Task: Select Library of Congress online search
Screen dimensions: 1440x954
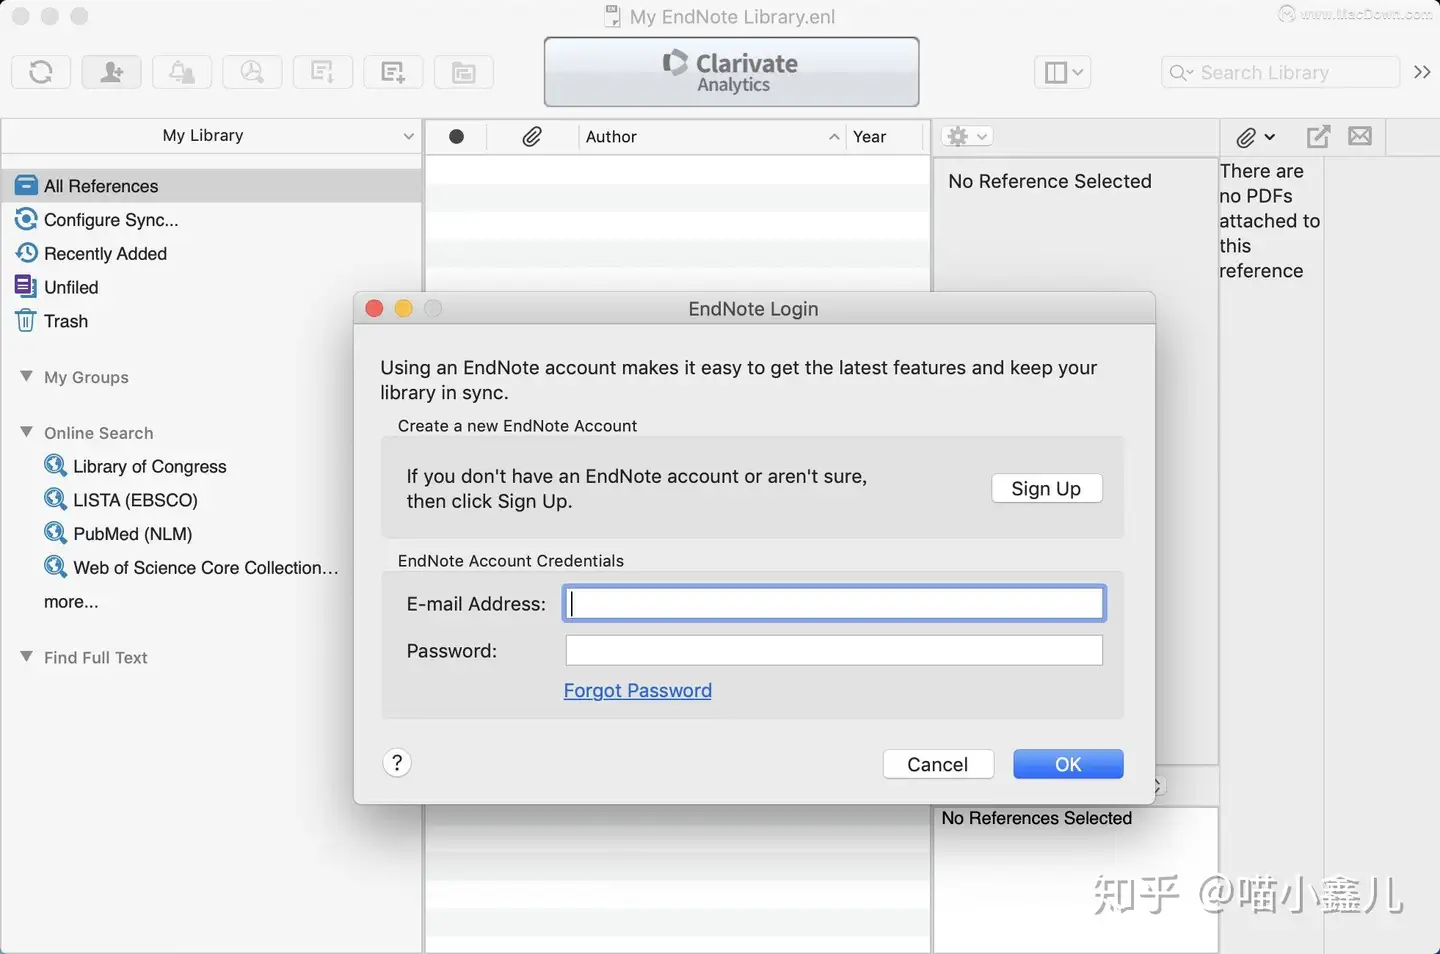Action: pyautogui.click(x=150, y=467)
